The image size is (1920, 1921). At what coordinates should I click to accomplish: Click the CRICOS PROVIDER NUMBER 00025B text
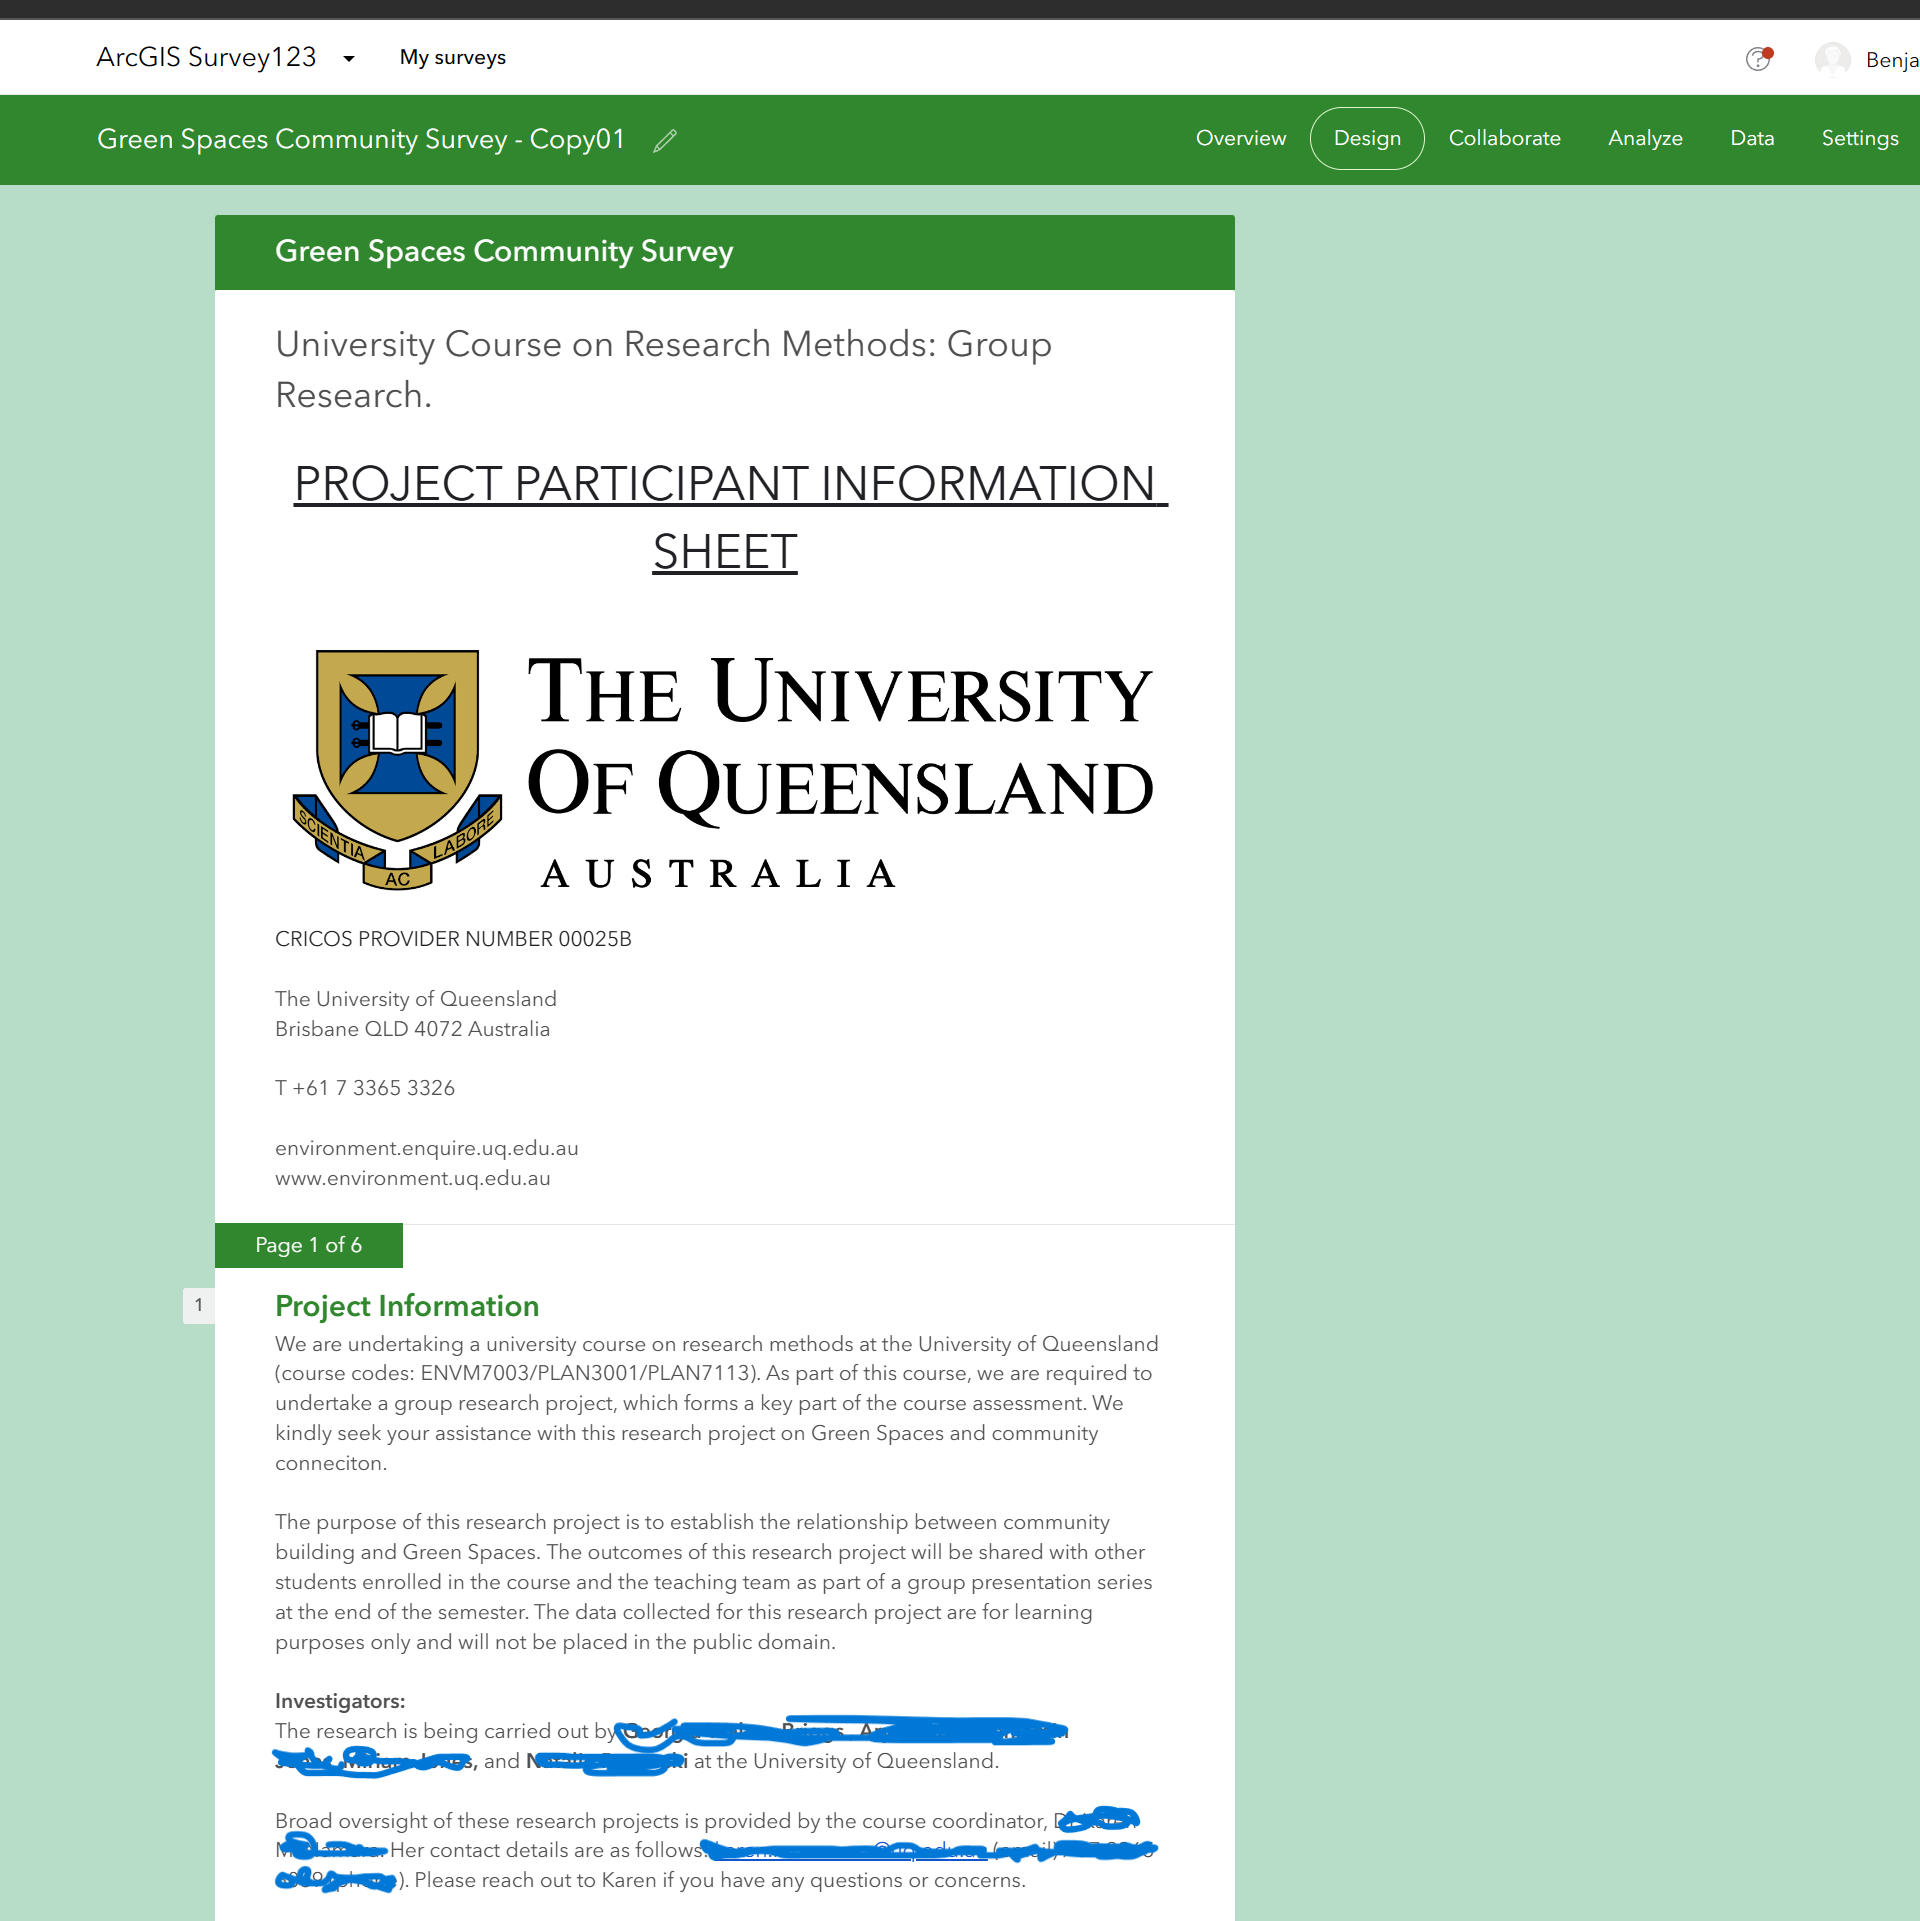453,939
